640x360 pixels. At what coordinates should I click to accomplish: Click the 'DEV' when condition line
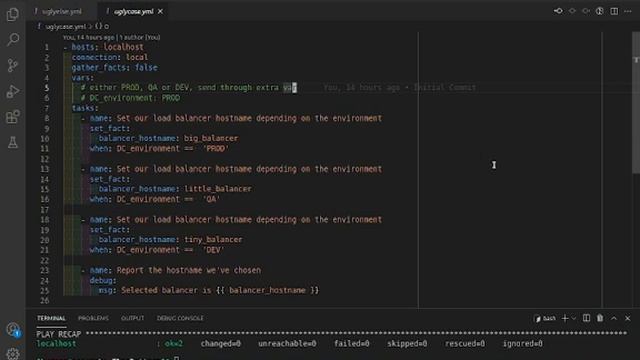pos(157,250)
